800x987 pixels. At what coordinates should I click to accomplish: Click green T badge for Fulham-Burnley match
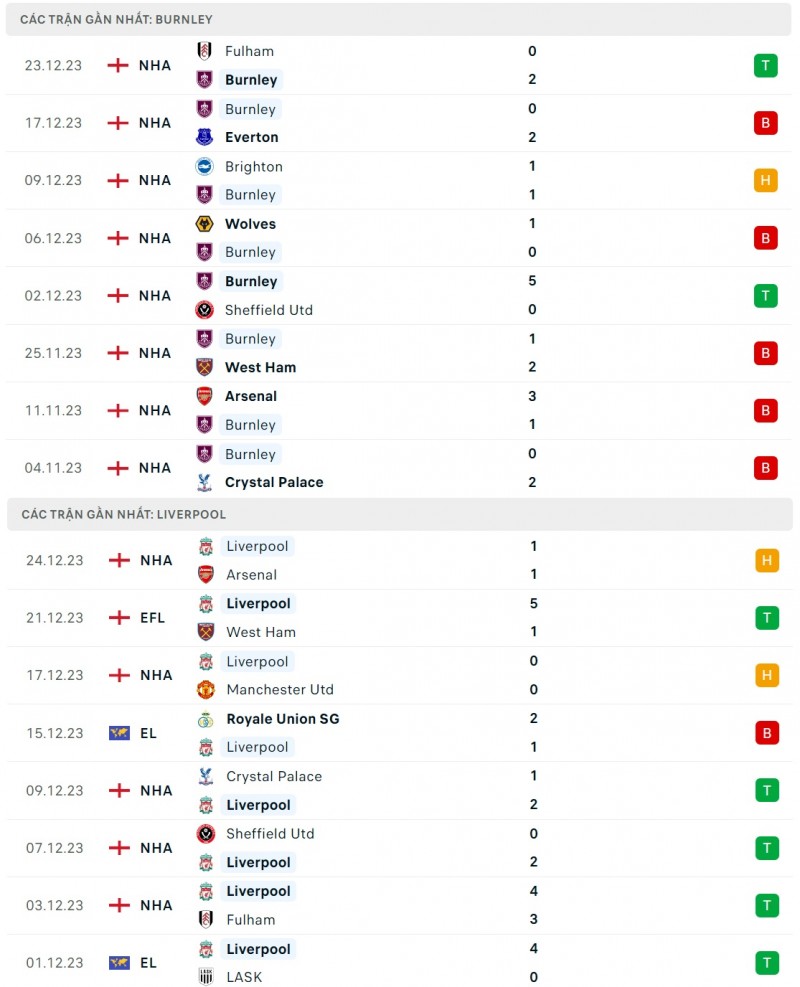tap(766, 66)
